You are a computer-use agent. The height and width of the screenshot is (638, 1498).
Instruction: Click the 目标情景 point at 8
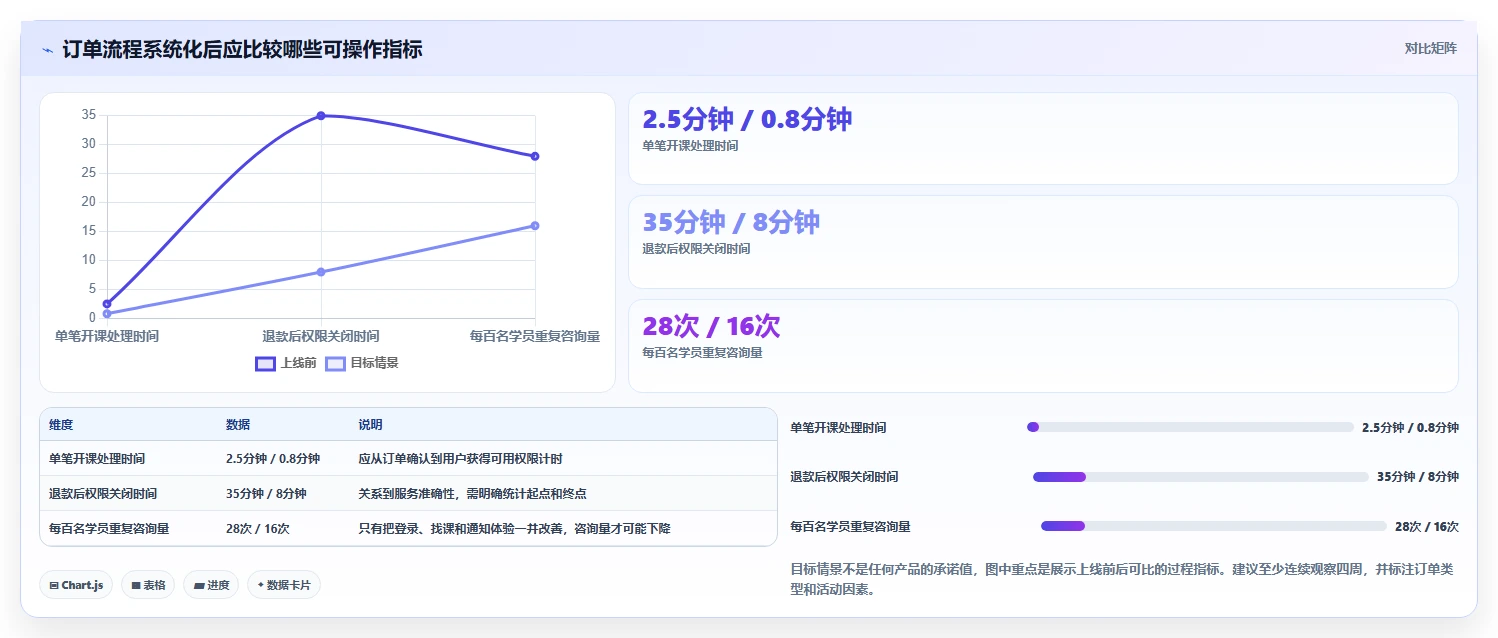(321, 272)
